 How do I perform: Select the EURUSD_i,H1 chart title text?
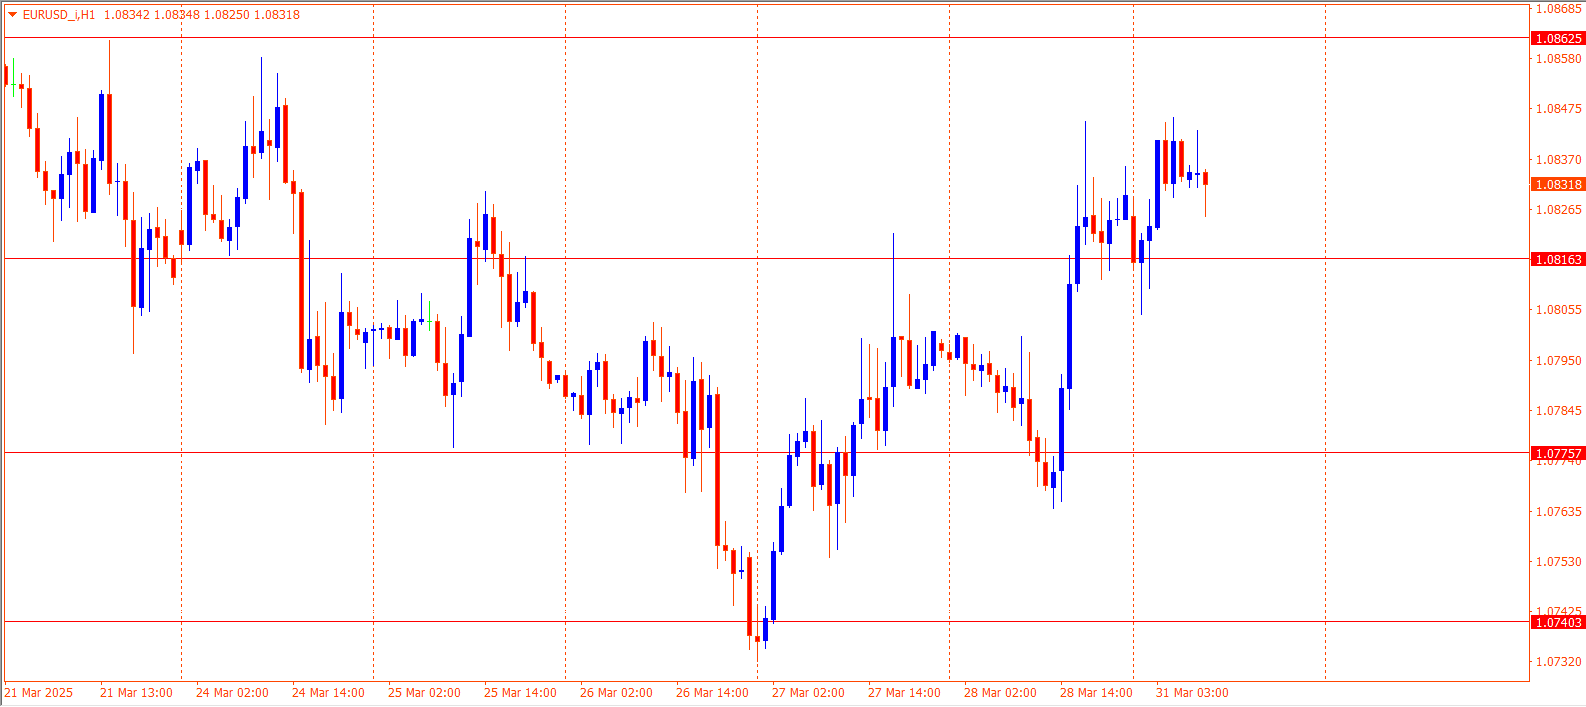pos(59,15)
